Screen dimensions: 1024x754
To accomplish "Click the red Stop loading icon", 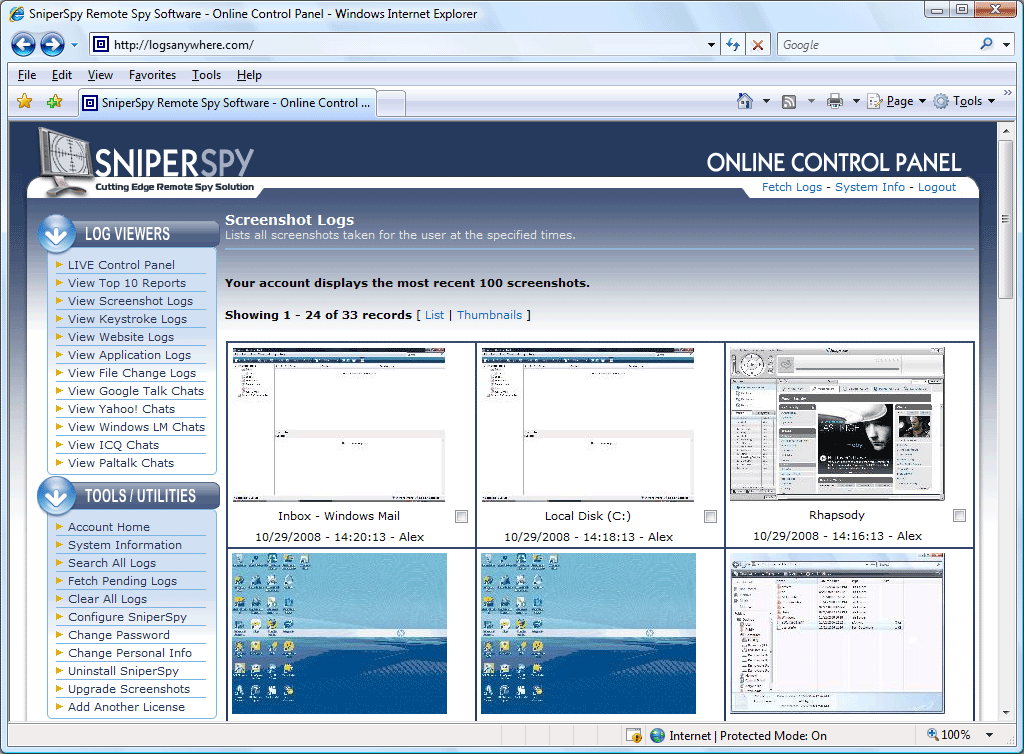I will point(758,44).
